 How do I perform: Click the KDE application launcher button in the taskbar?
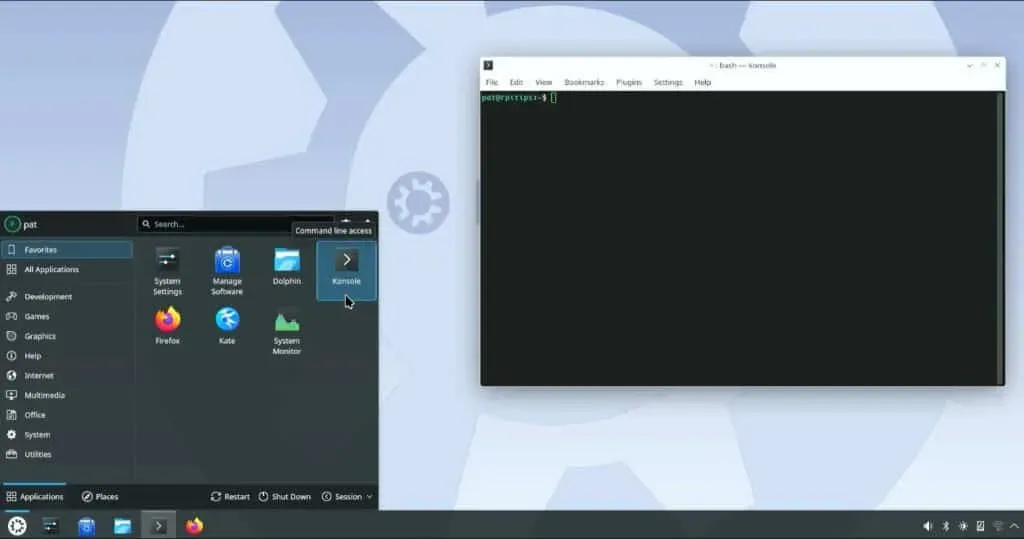pyautogui.click(x=17, y=526)
